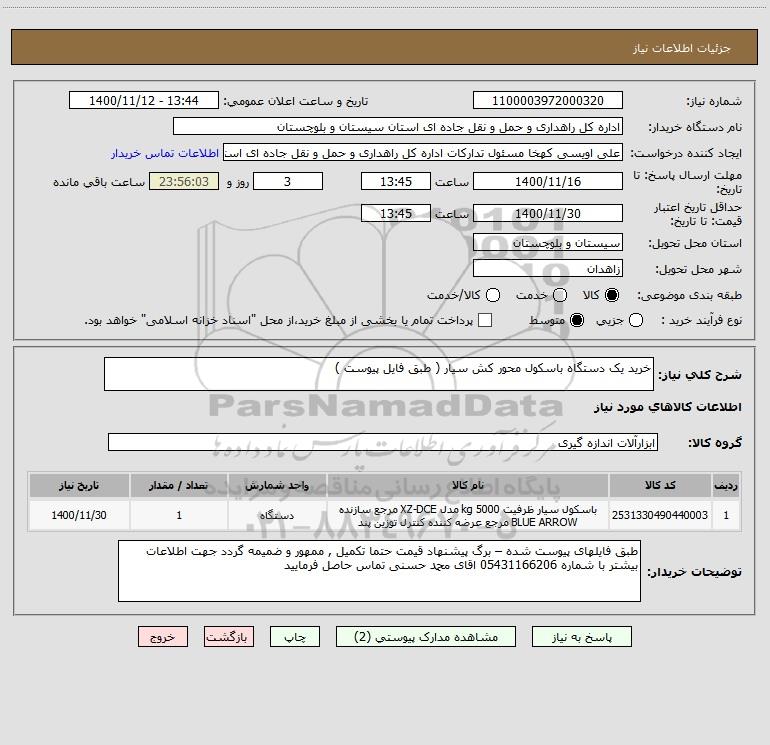Click the شماره نیاز label
This screenshot has height=745, width=770.
click(x=714, y=101)
